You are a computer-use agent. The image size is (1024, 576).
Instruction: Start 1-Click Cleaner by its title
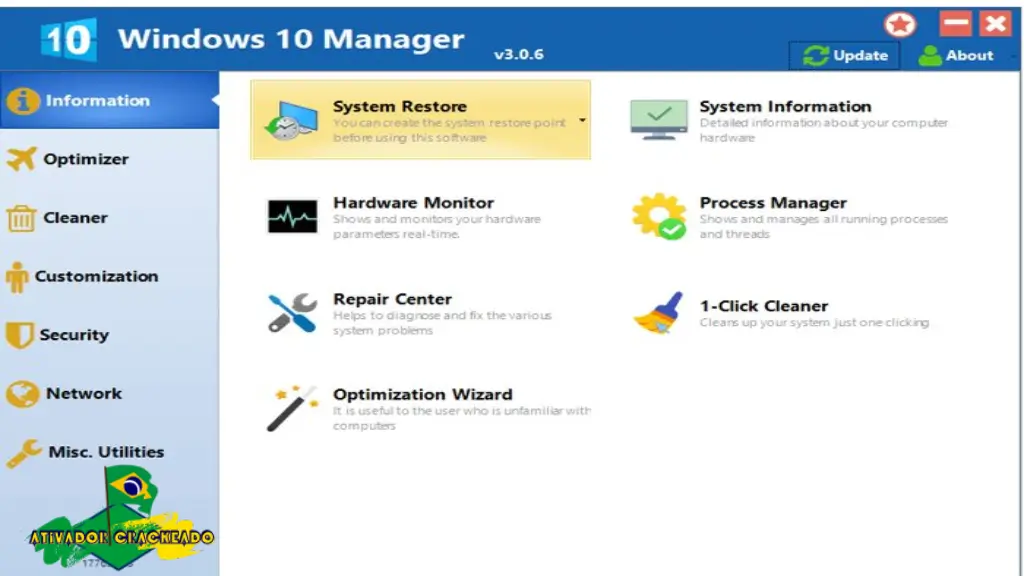(763, 306)
